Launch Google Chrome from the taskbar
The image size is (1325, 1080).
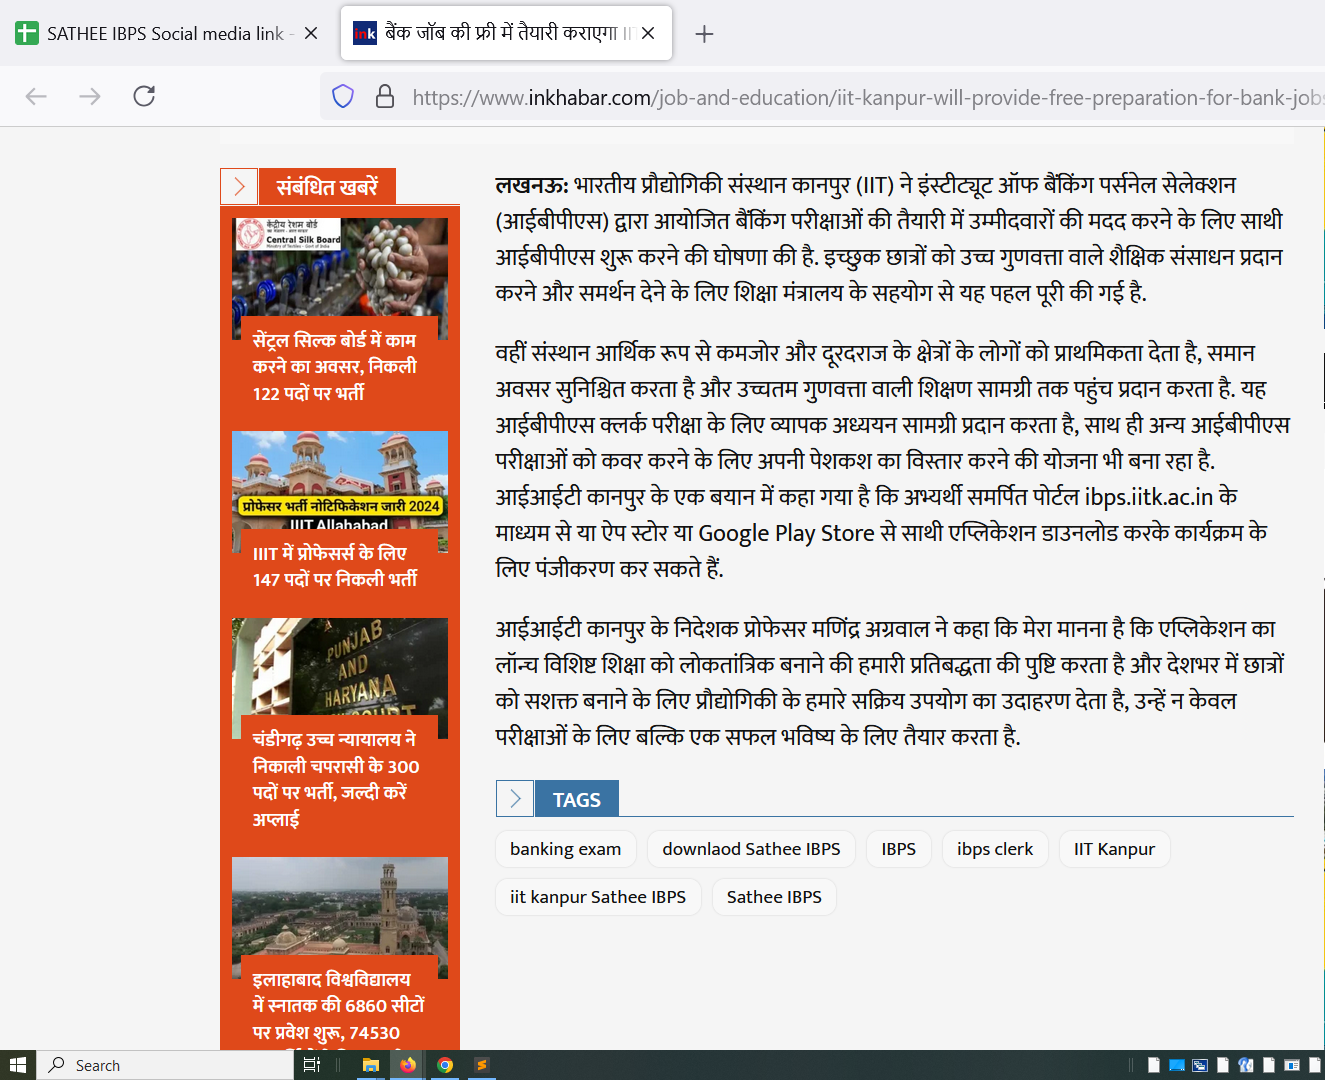click(x=445, y=1065)
